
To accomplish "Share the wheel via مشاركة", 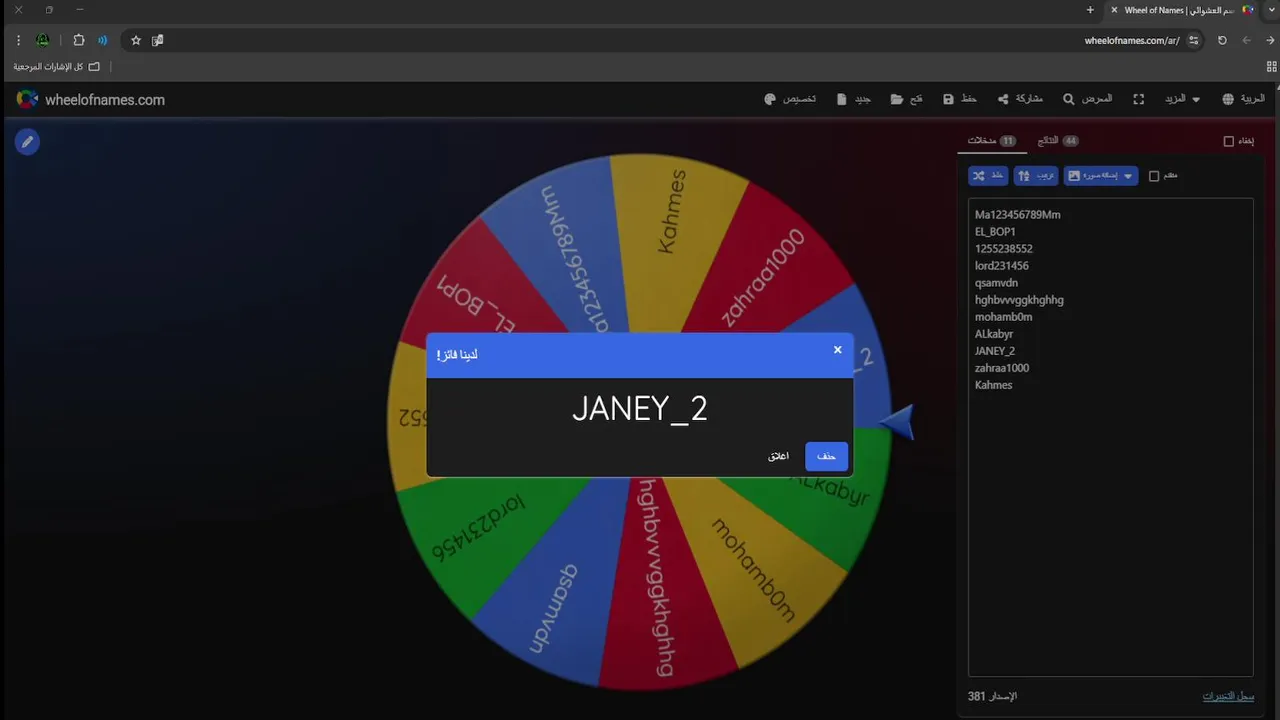I will pyautogui.click(x=1020, y=99).
